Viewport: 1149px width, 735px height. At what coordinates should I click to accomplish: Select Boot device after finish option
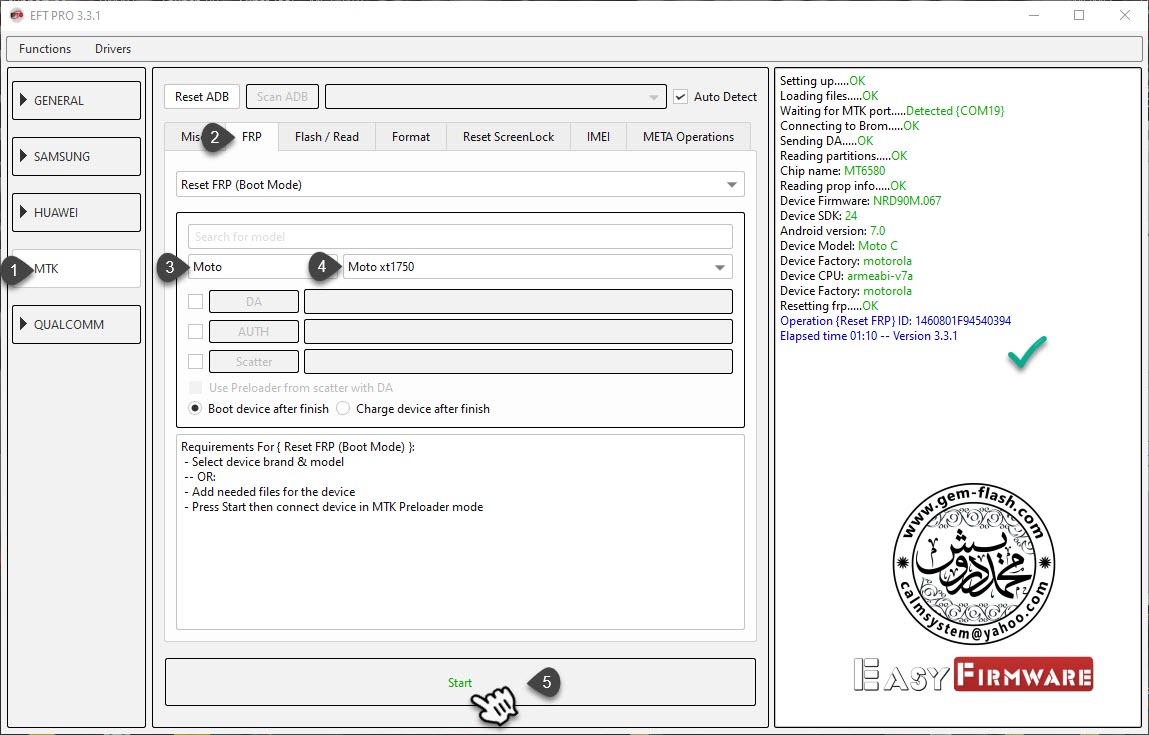195,409
